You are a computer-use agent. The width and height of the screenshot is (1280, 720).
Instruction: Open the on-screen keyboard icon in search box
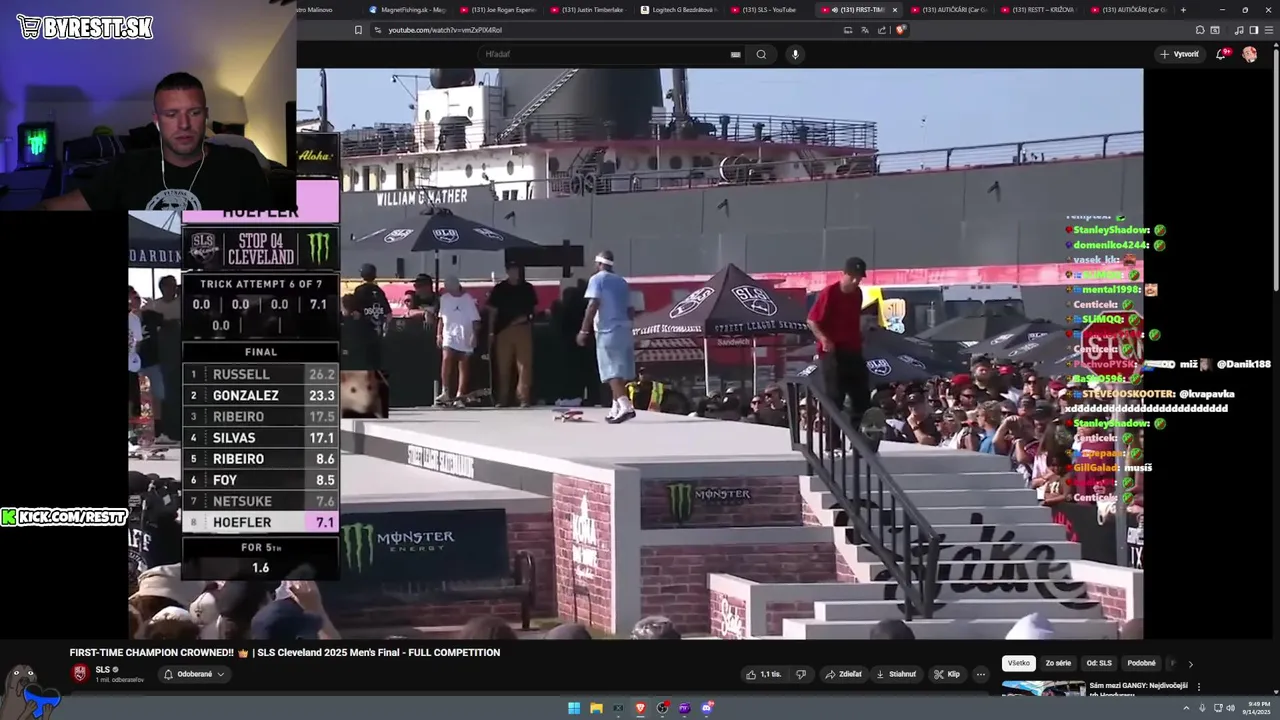coord(736,54)
